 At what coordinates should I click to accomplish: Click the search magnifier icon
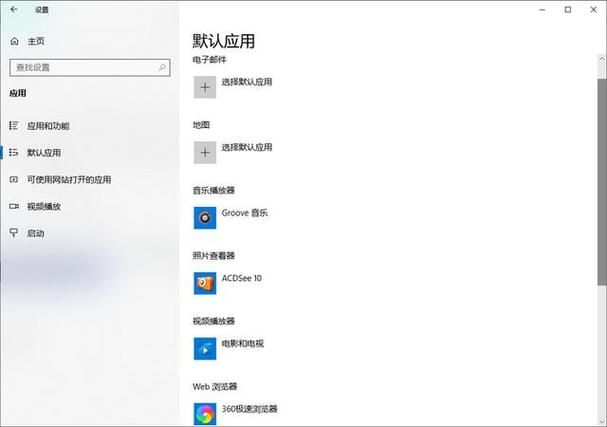pos(162,67)
